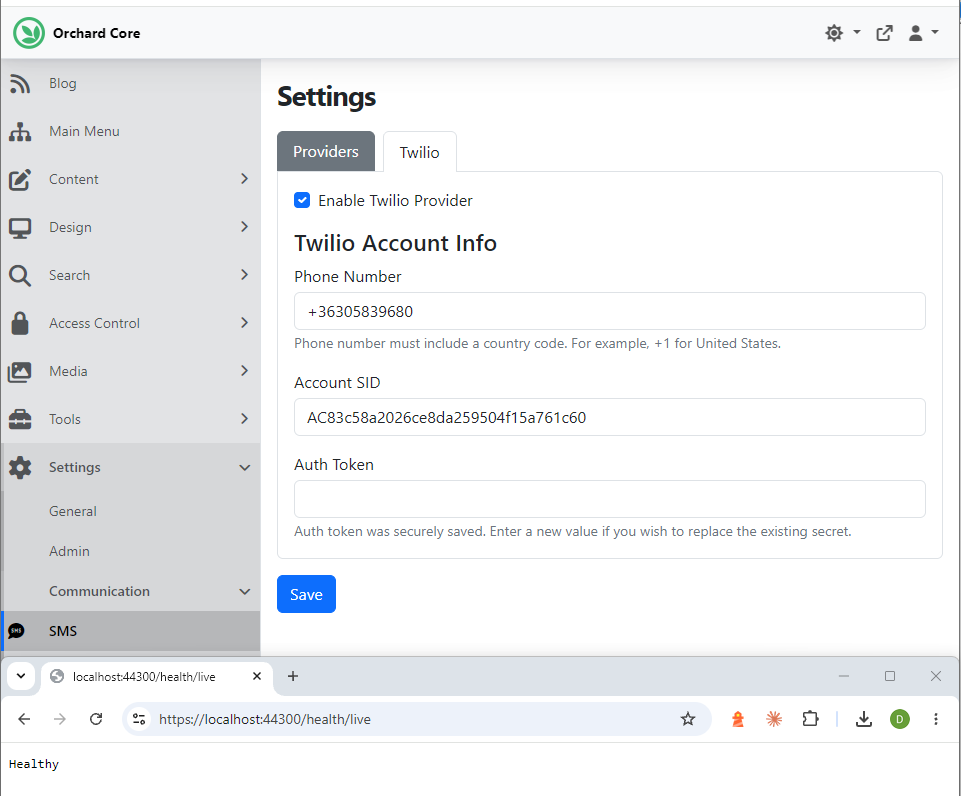Close the health/live browser tab
The width and height of the screenshot is (961, 796).
[x=257, y=676]
